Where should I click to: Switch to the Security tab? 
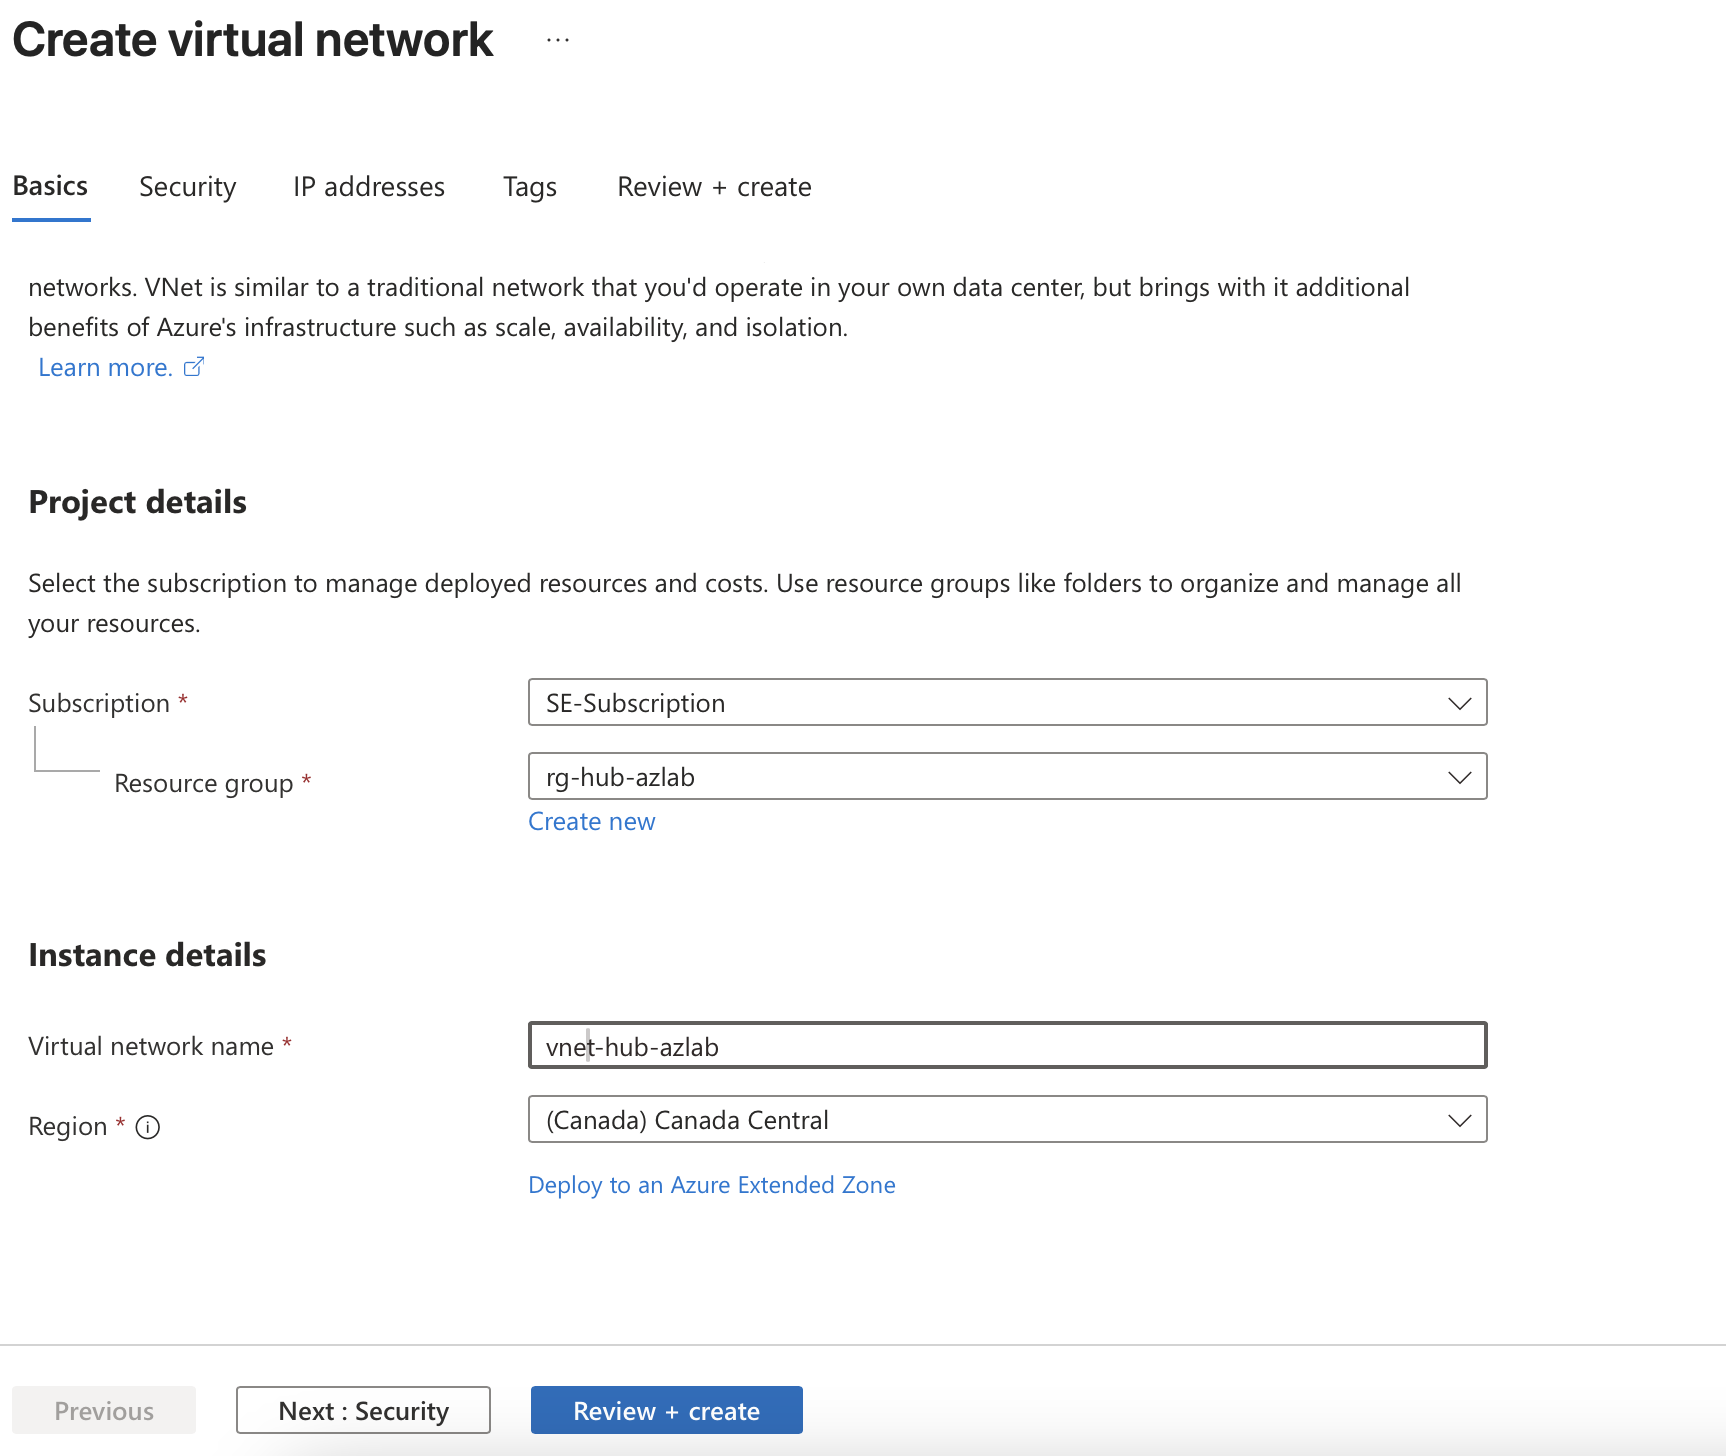pos(188,187)
